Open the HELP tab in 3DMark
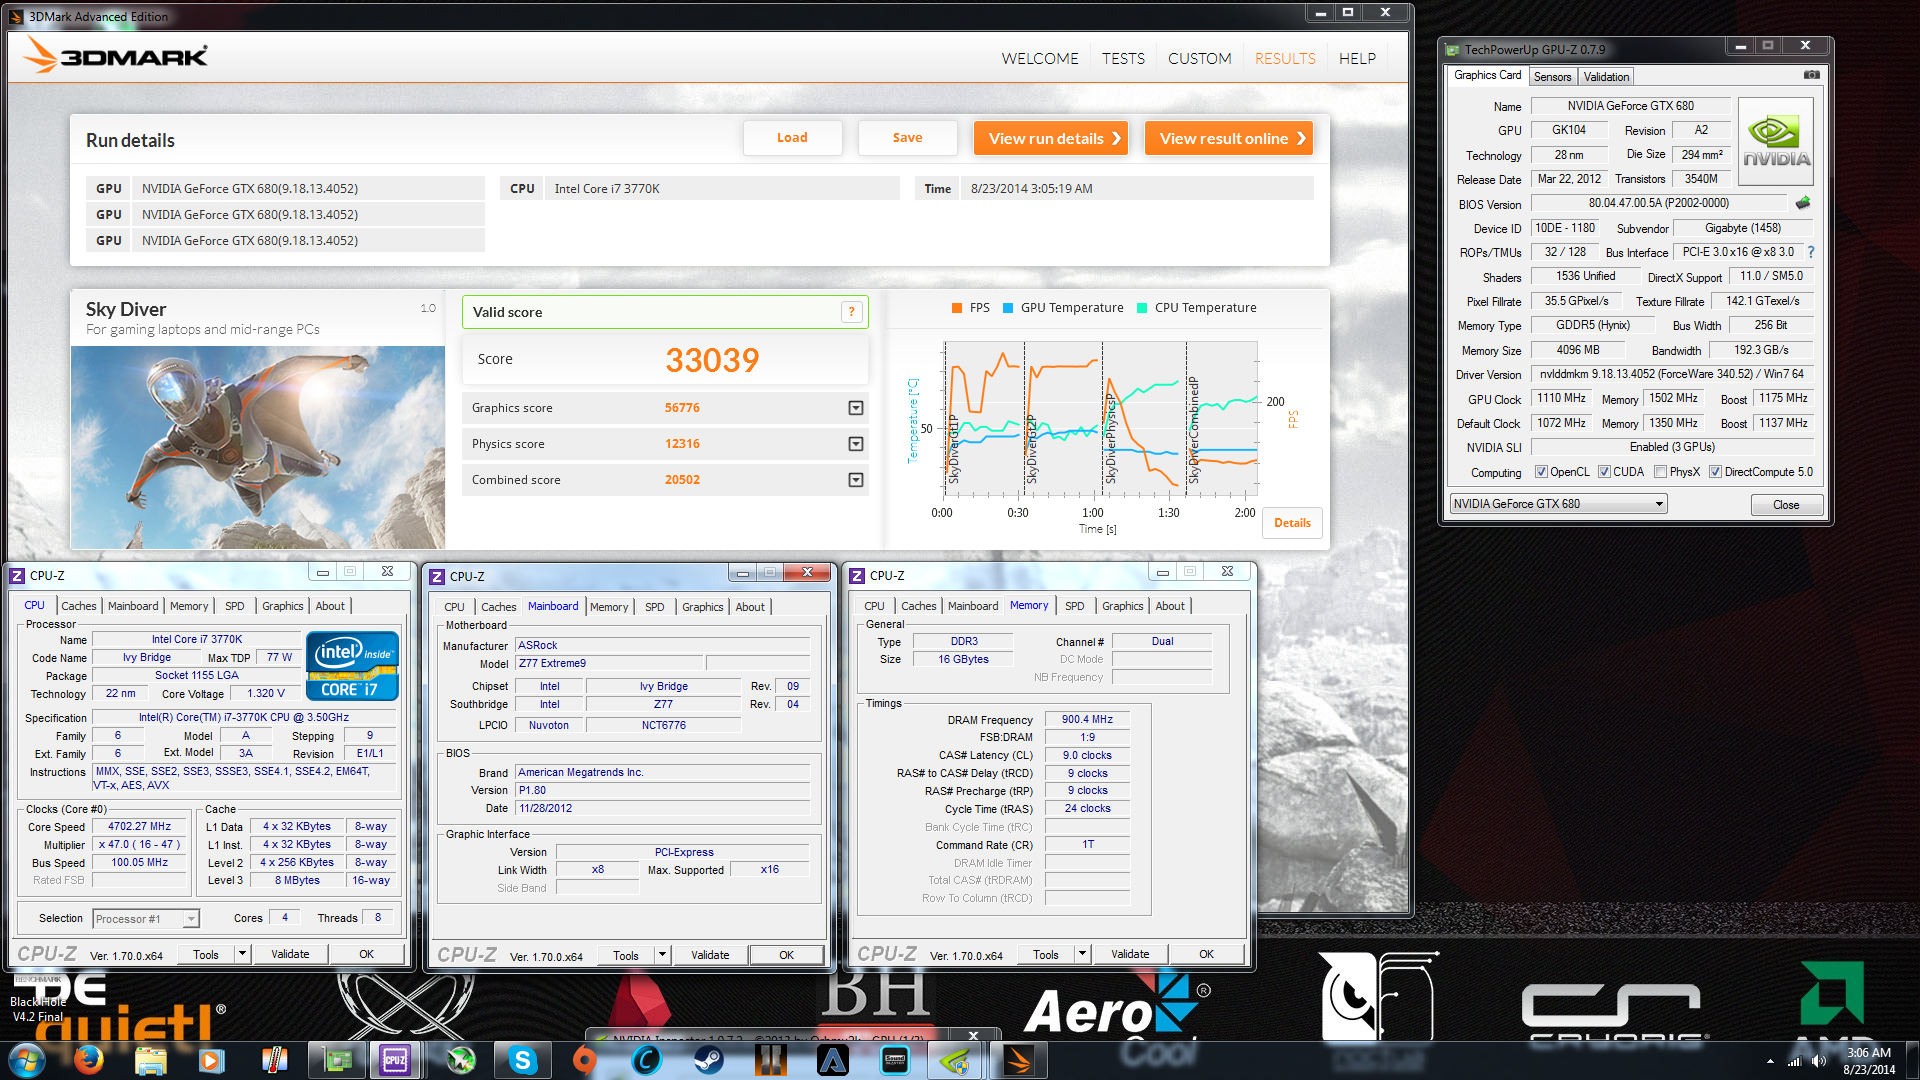The image size is (1920, 1080). (x=1357, y=59)
